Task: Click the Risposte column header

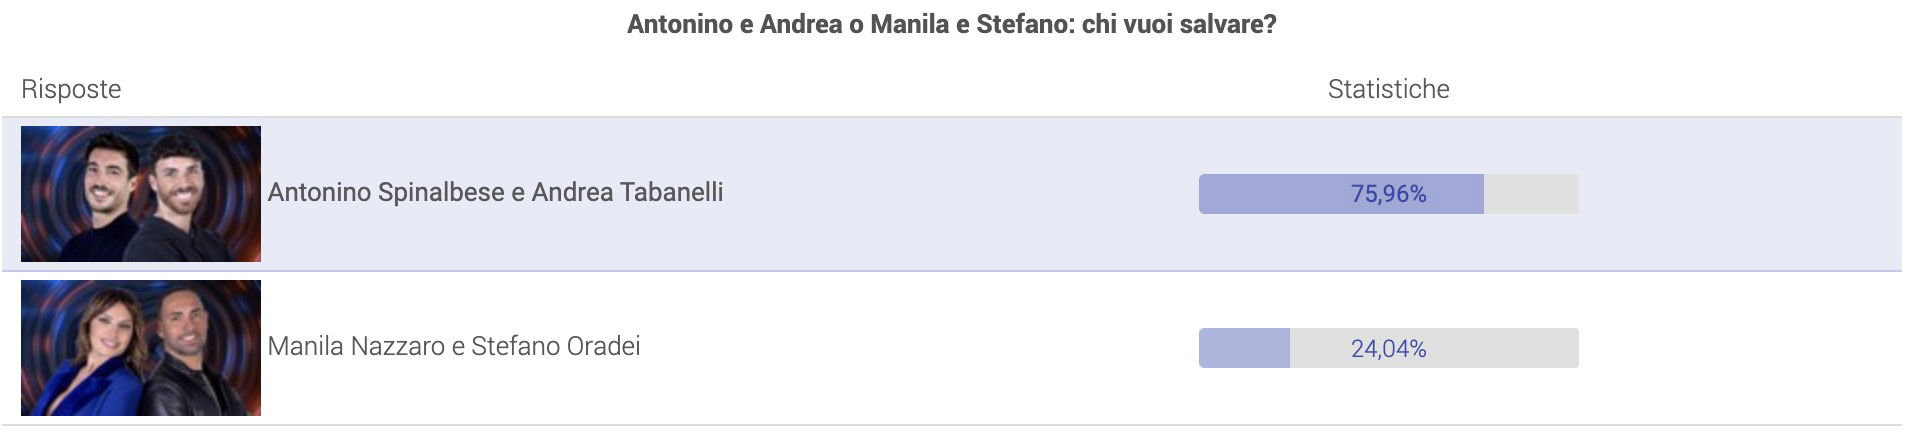Action: click(71, 89)
